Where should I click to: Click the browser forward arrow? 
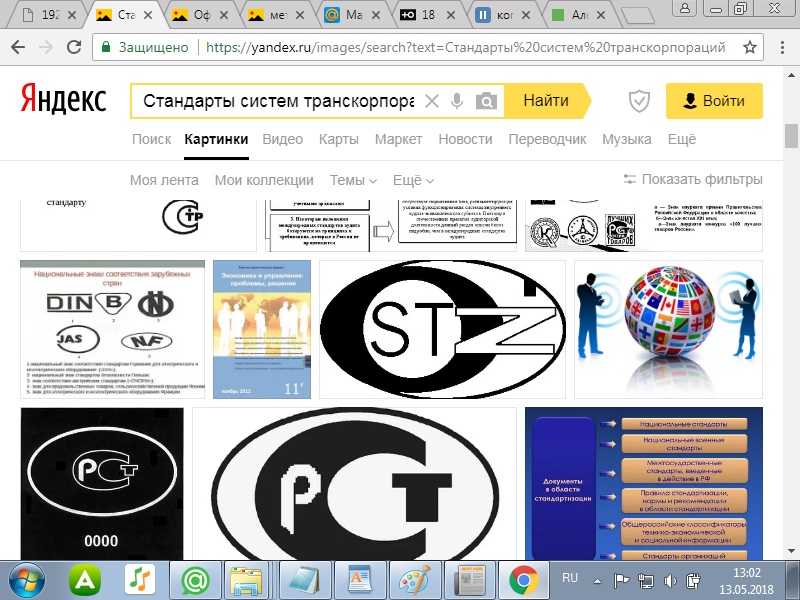coord(46,47)
